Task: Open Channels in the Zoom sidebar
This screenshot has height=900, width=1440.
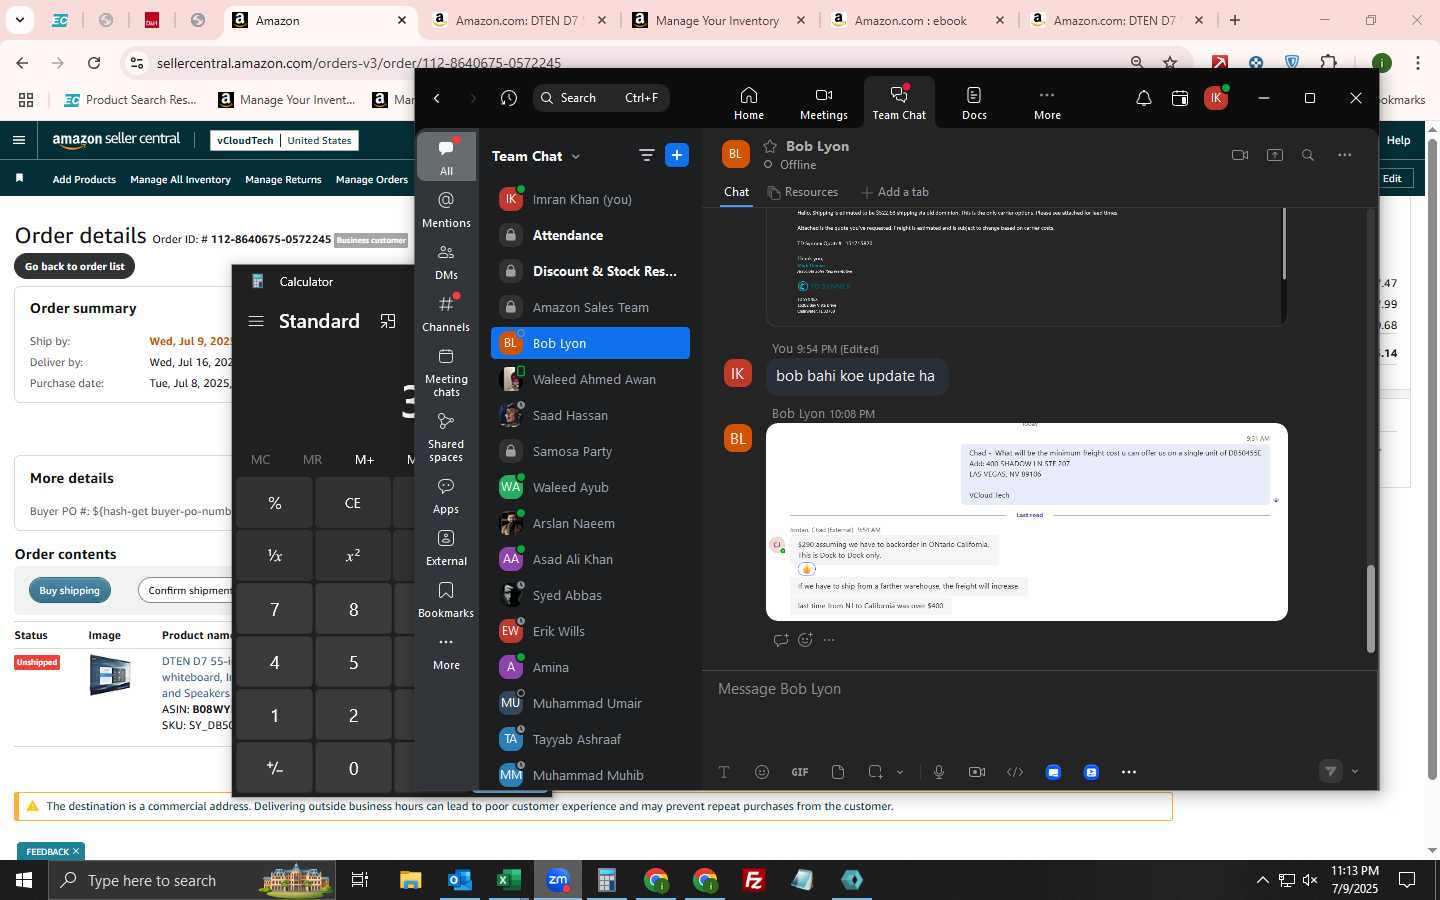Action: (x=446, y=314)
